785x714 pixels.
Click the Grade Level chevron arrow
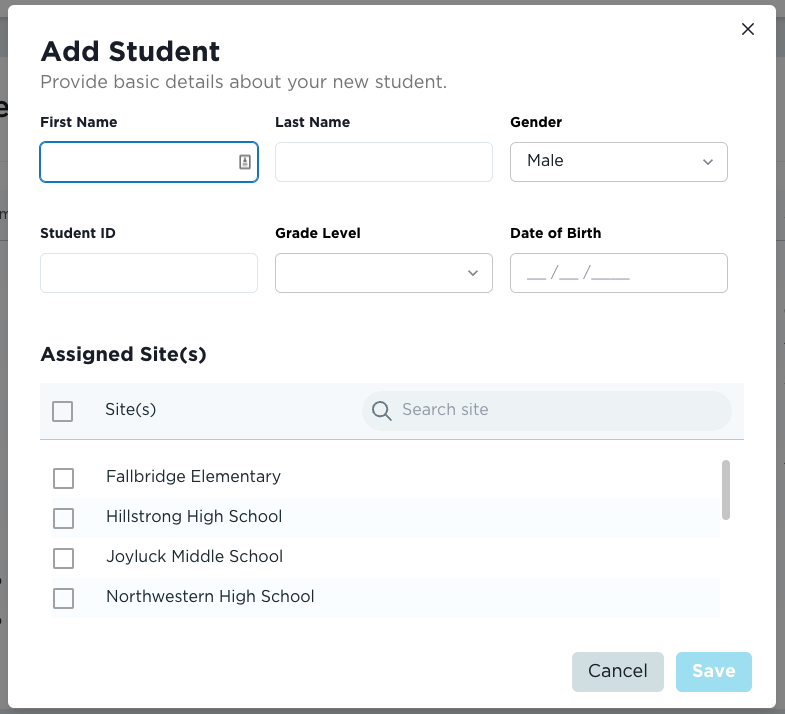473,273
